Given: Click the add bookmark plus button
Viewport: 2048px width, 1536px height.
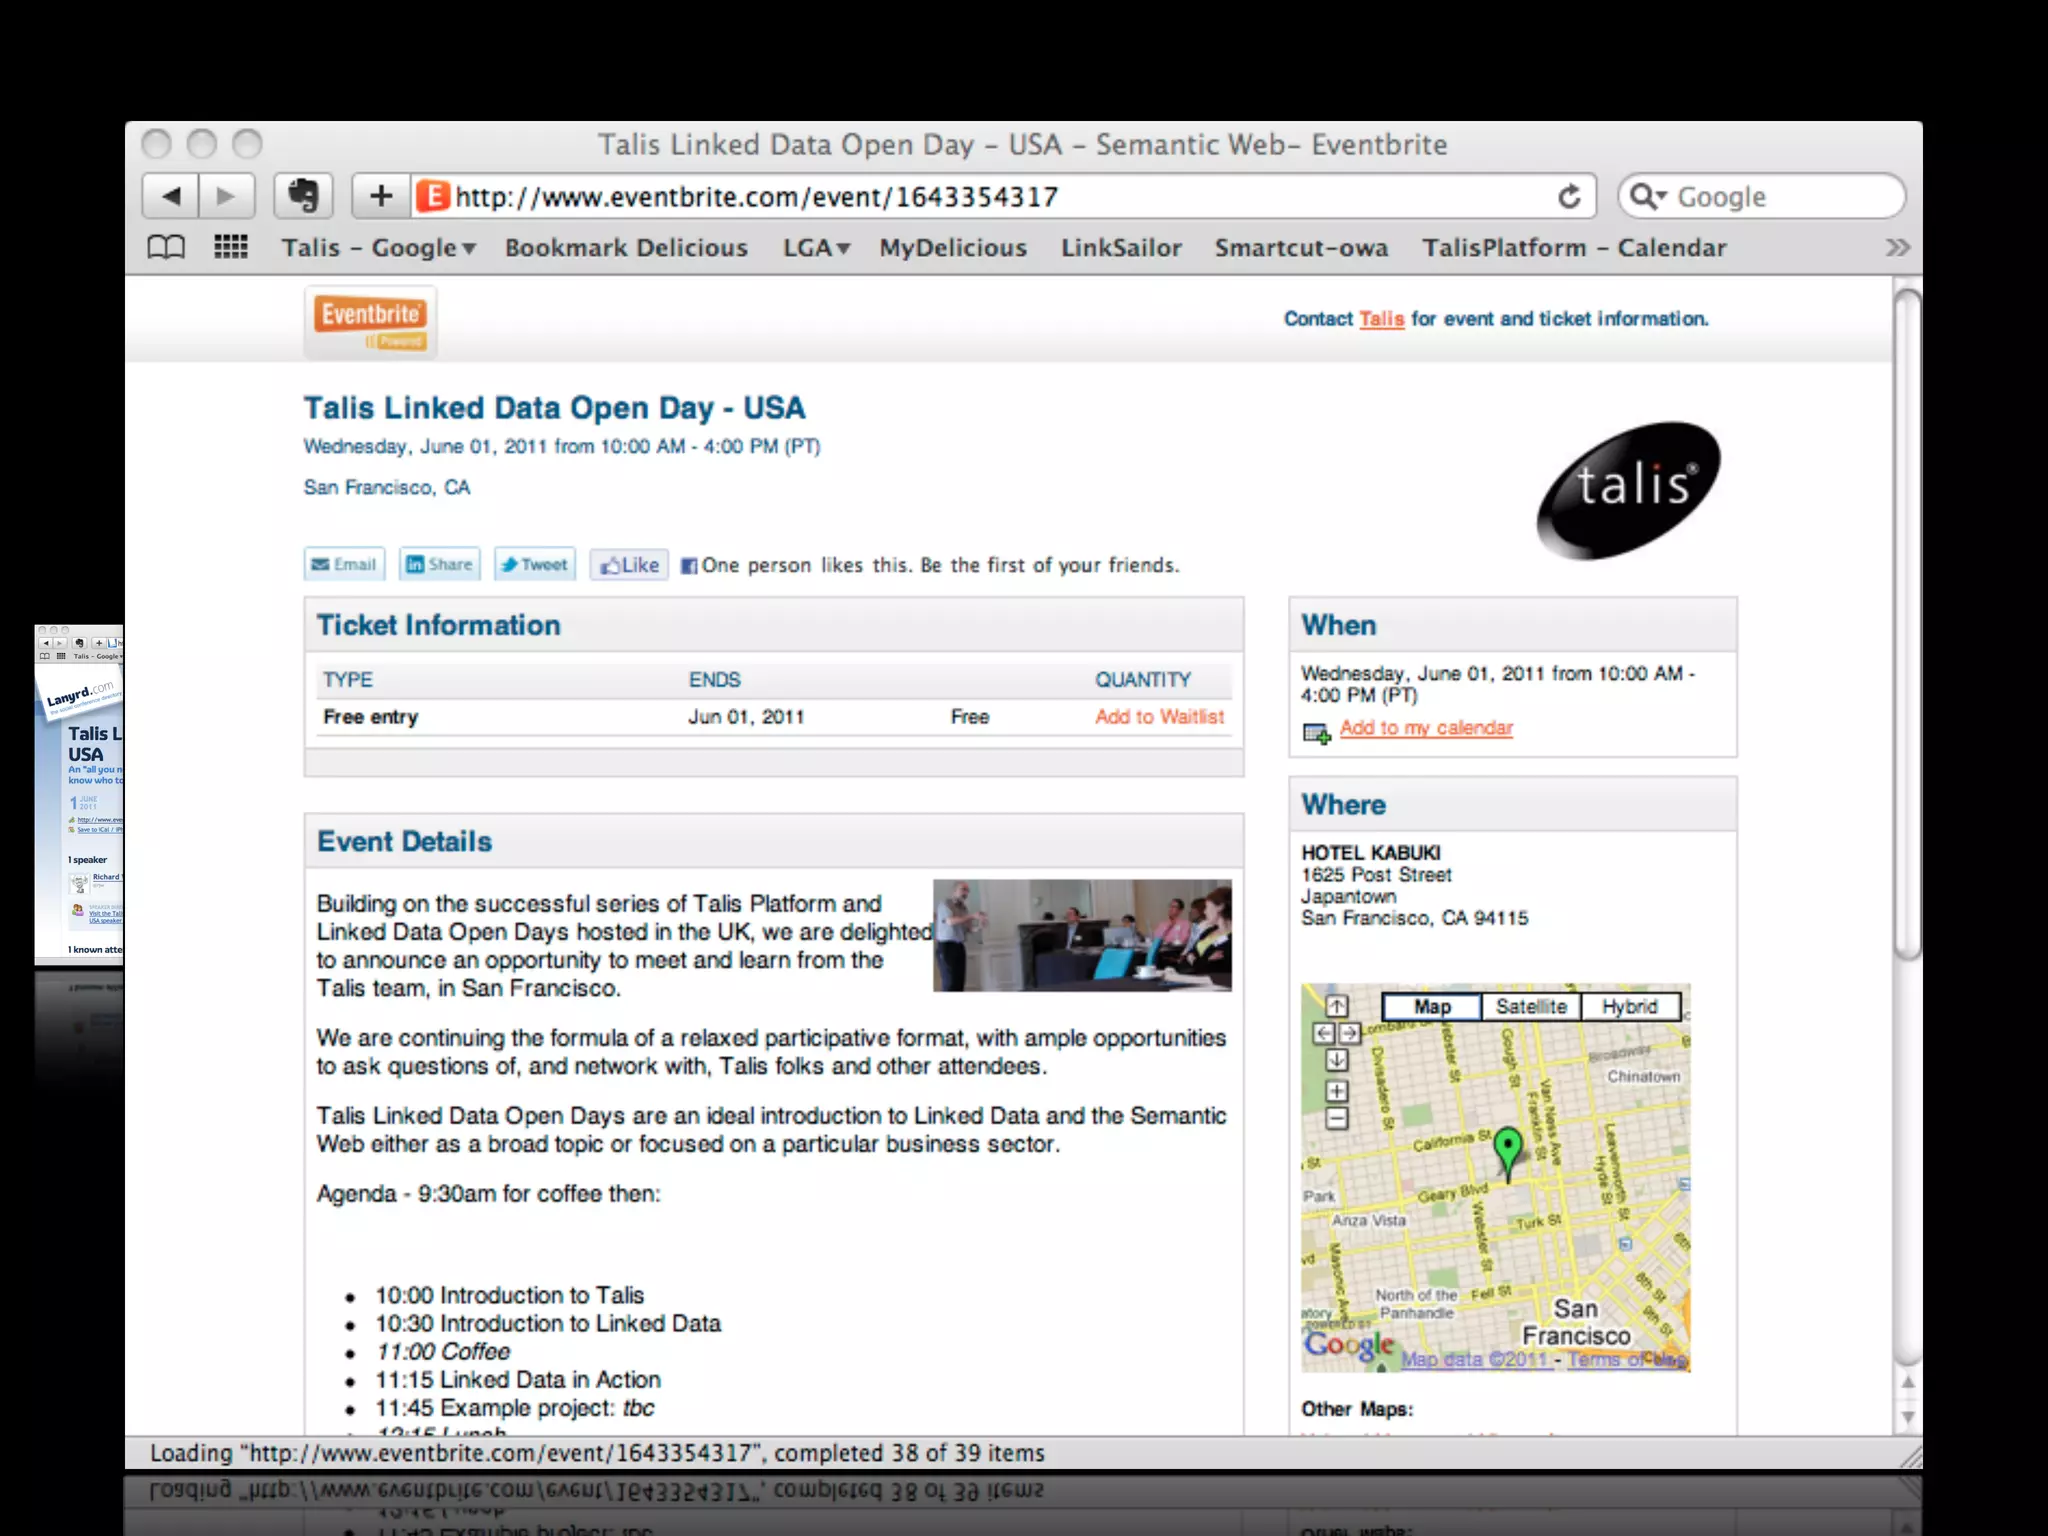Looking at the screenshot, I should tap(380, 196).
